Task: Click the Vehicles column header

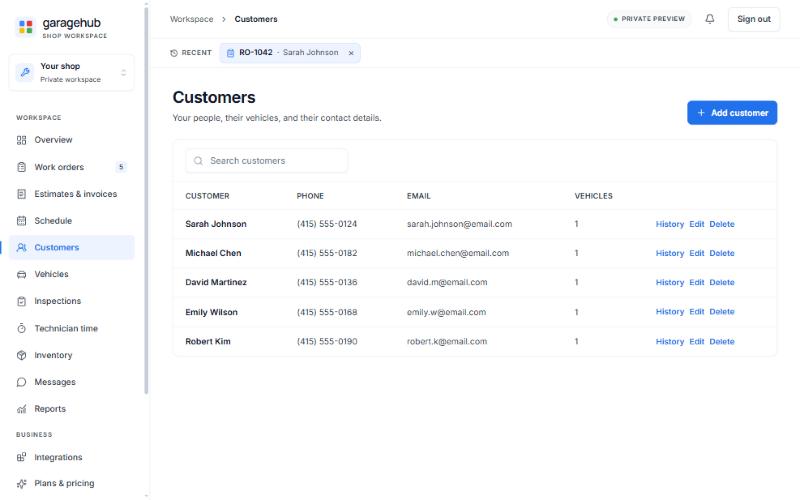Action: pos(593,196)
